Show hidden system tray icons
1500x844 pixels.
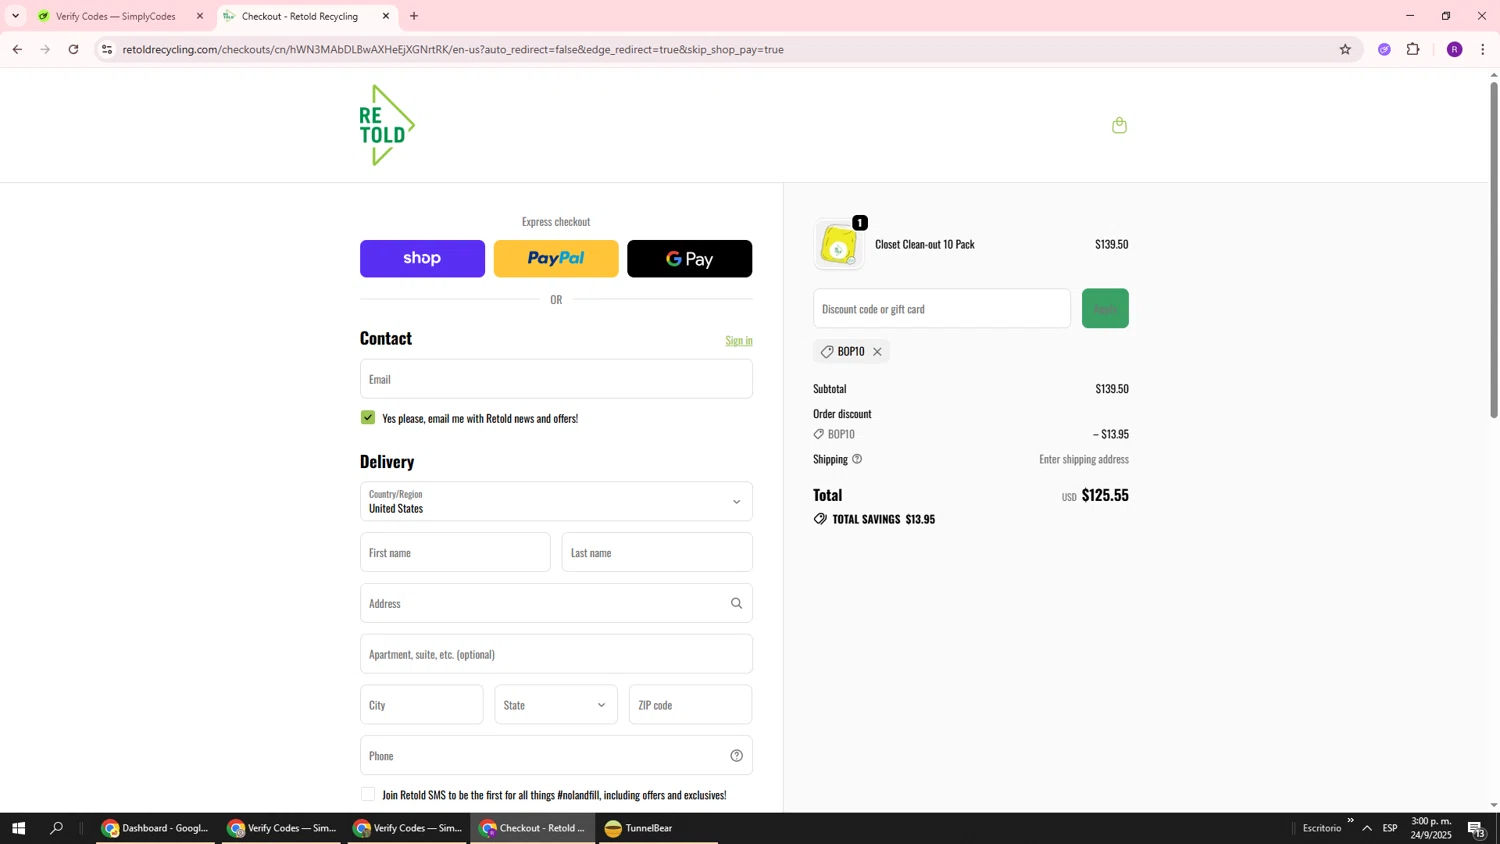[1367, 828]
